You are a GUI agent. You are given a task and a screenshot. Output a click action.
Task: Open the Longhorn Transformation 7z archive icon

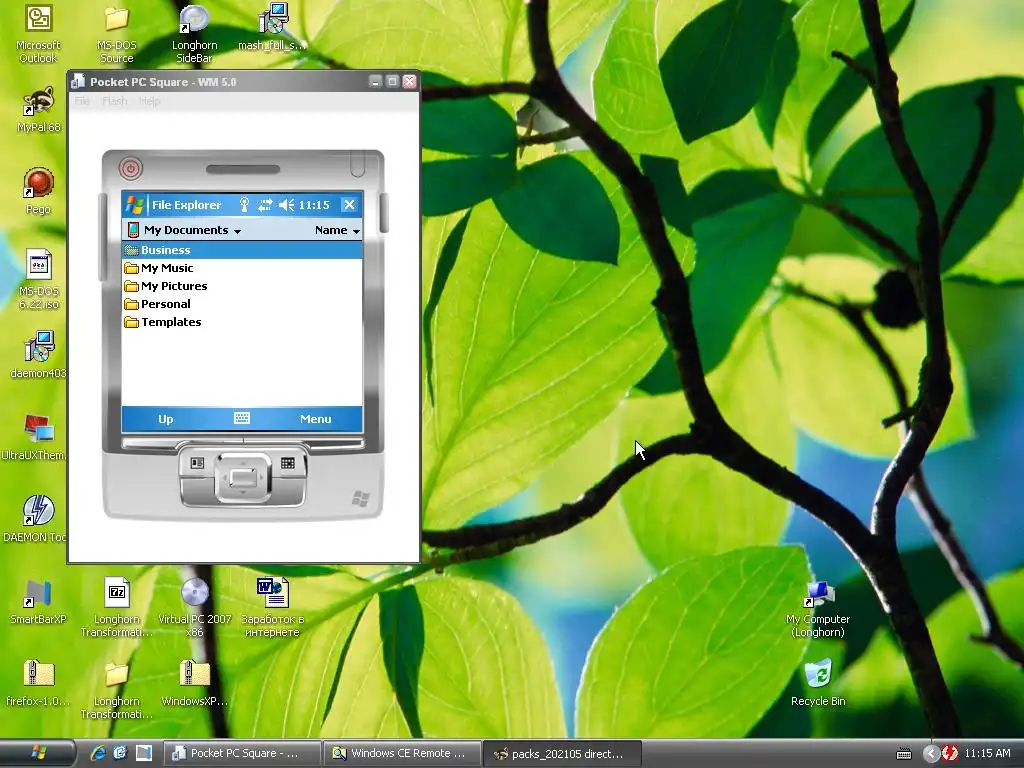tap(116, 607)
